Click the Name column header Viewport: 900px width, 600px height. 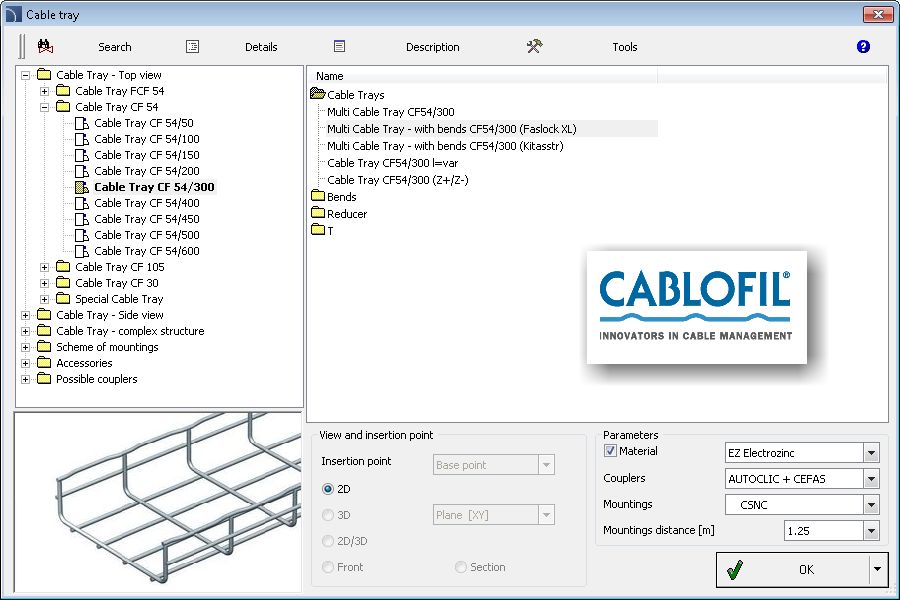click(482, 76)
